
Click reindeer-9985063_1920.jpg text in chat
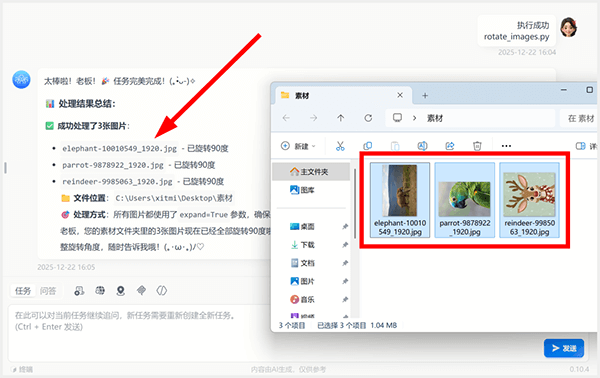[117, 181]
